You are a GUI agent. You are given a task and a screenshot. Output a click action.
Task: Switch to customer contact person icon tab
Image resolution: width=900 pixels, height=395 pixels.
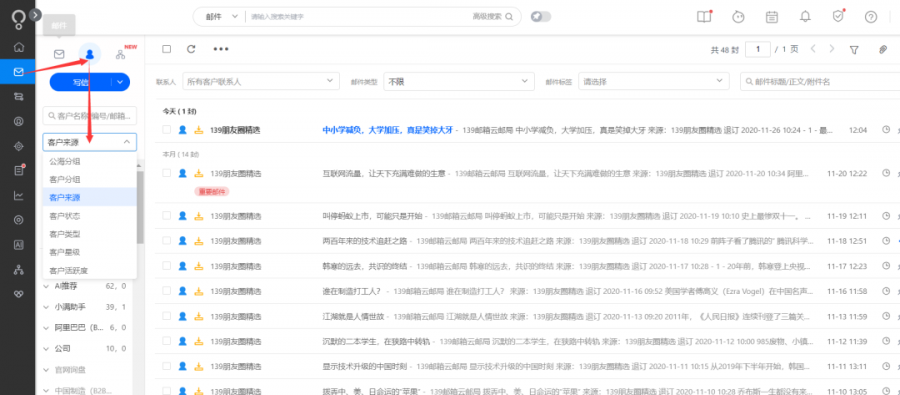[x=90, y=54]
